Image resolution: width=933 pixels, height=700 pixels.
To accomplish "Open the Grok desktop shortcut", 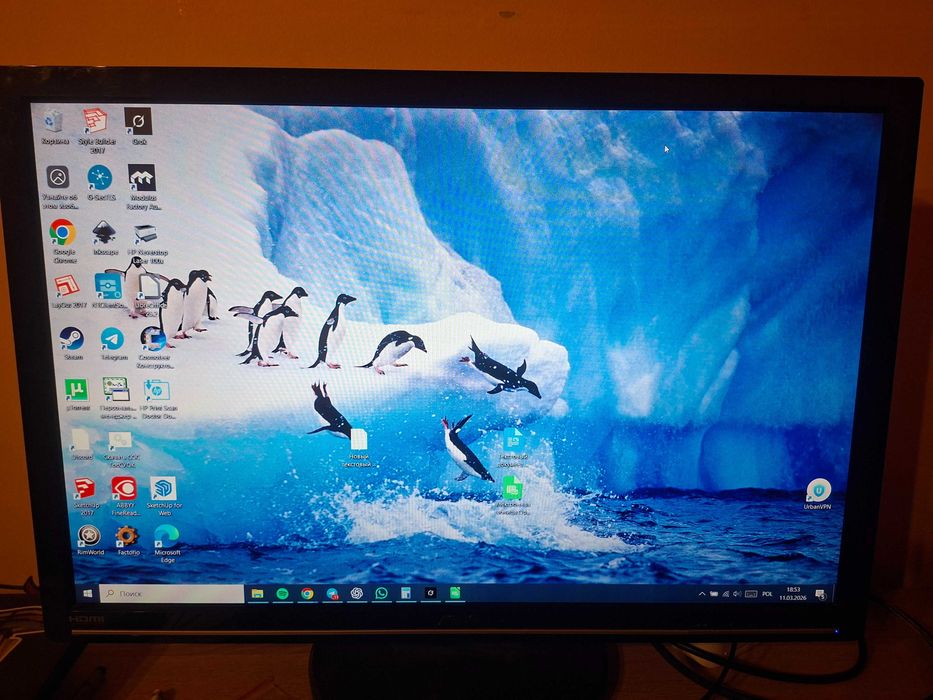I will [x=138, y=126].
